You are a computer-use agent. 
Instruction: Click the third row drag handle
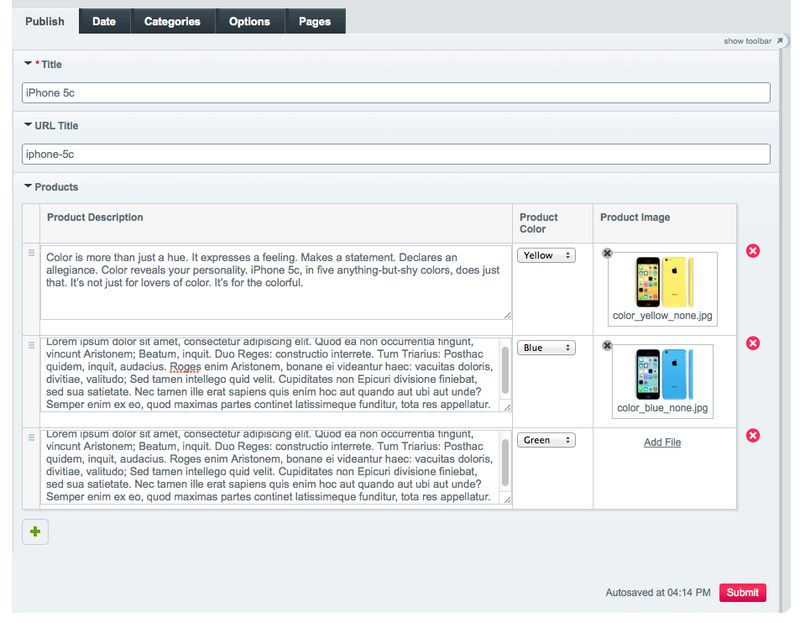click(x=31, y=437)
